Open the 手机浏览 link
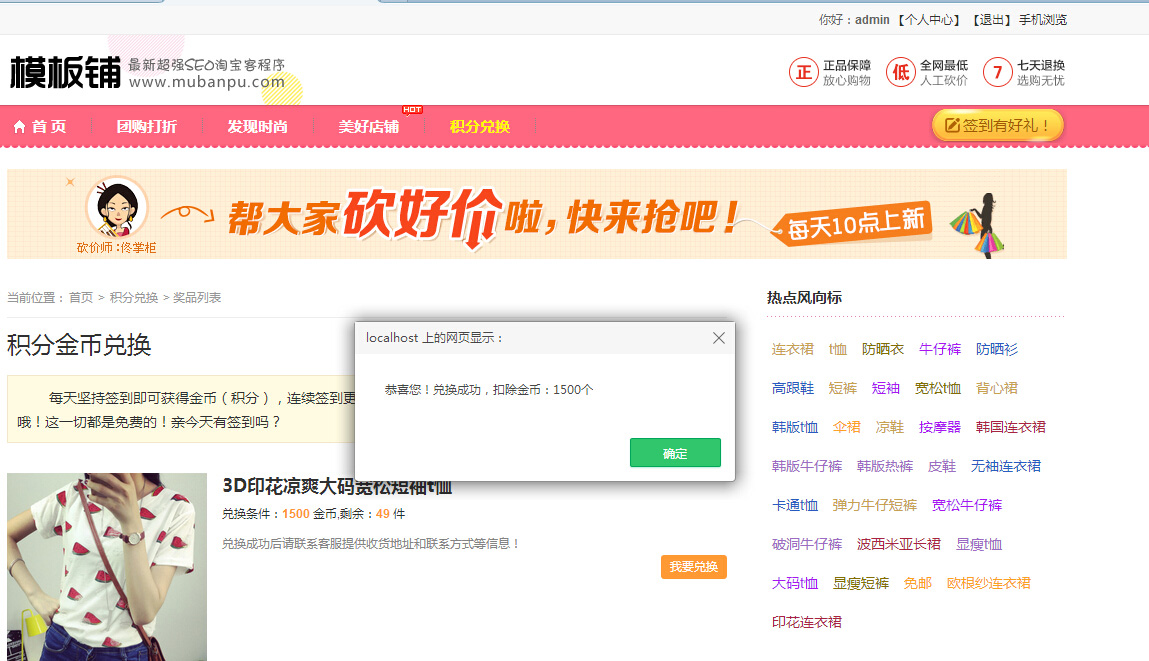The height and width of the screenshot is (661, 1149). pyautogui.click(x=1042, y=20)
